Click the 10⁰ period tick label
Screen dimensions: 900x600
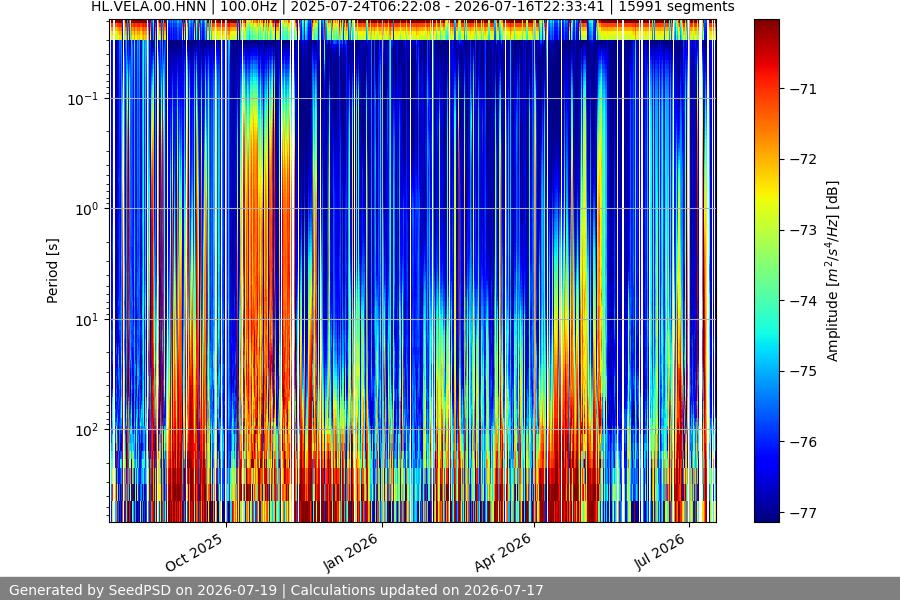(x=87, y=209)
